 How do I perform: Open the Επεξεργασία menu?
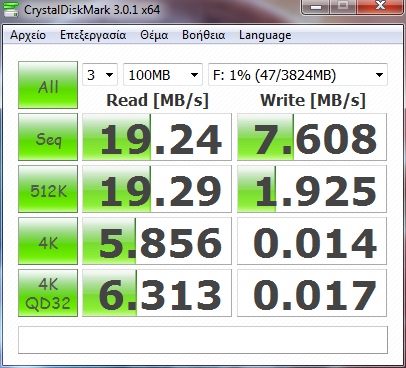pyautogui.click(x=93, y=35)
